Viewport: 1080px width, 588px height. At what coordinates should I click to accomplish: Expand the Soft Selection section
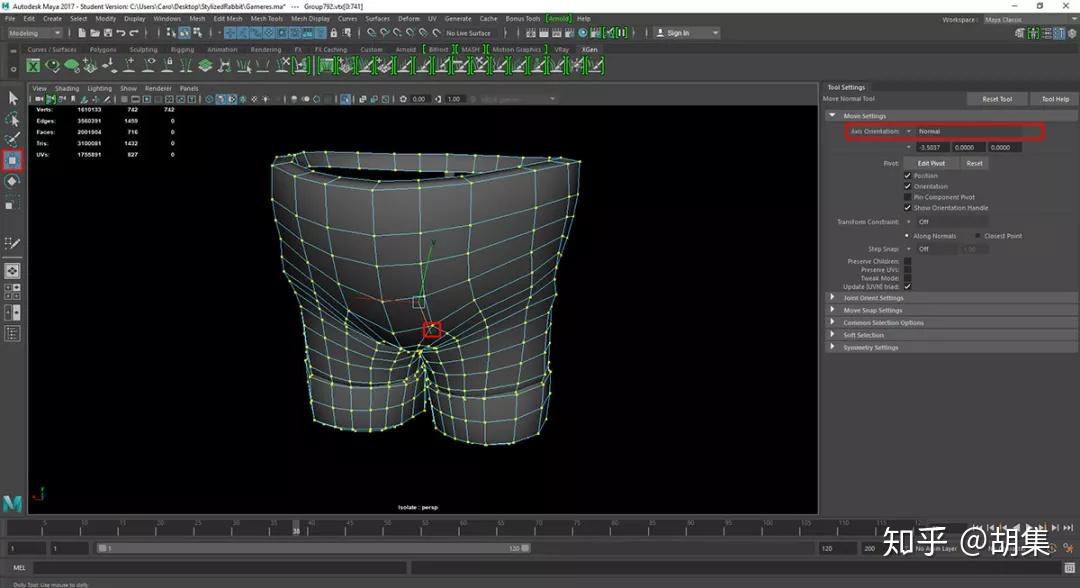point(863,335)
